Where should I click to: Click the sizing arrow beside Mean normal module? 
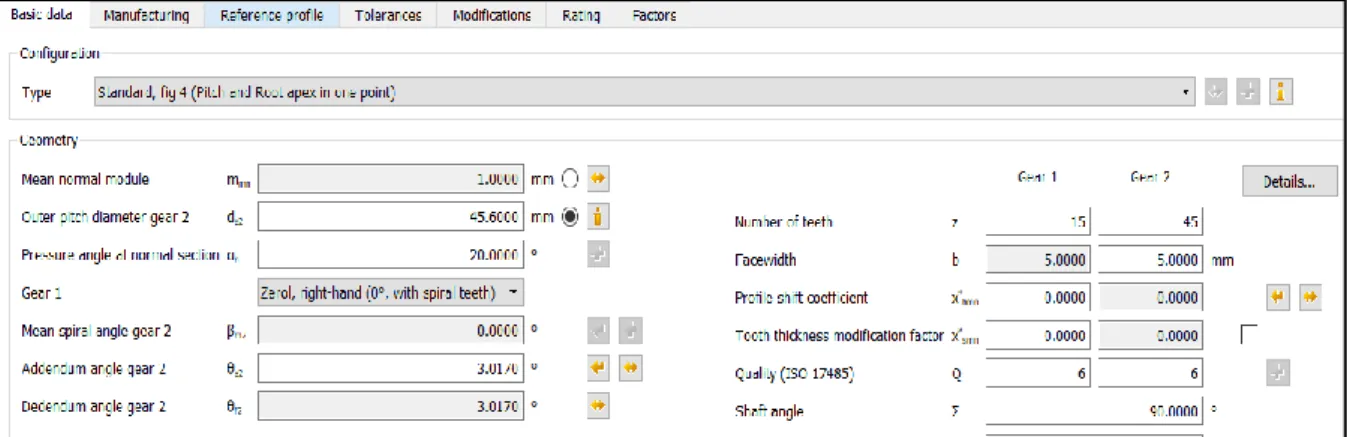click(599, 179)
